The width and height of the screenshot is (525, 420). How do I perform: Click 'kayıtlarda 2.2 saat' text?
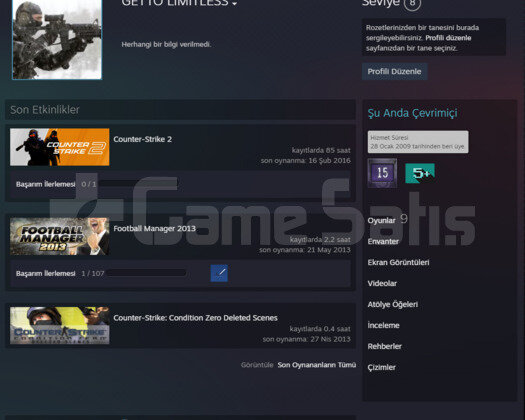click(320, 239)
